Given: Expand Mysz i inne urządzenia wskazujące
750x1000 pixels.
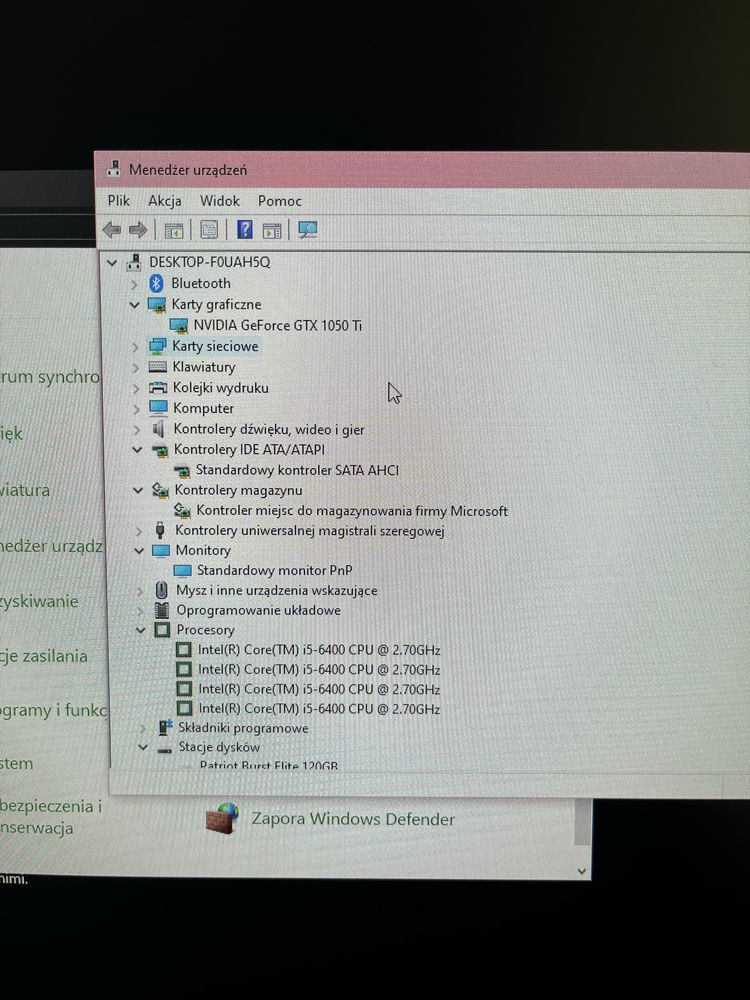Looking at the screenshot, I should coord(140,591).
